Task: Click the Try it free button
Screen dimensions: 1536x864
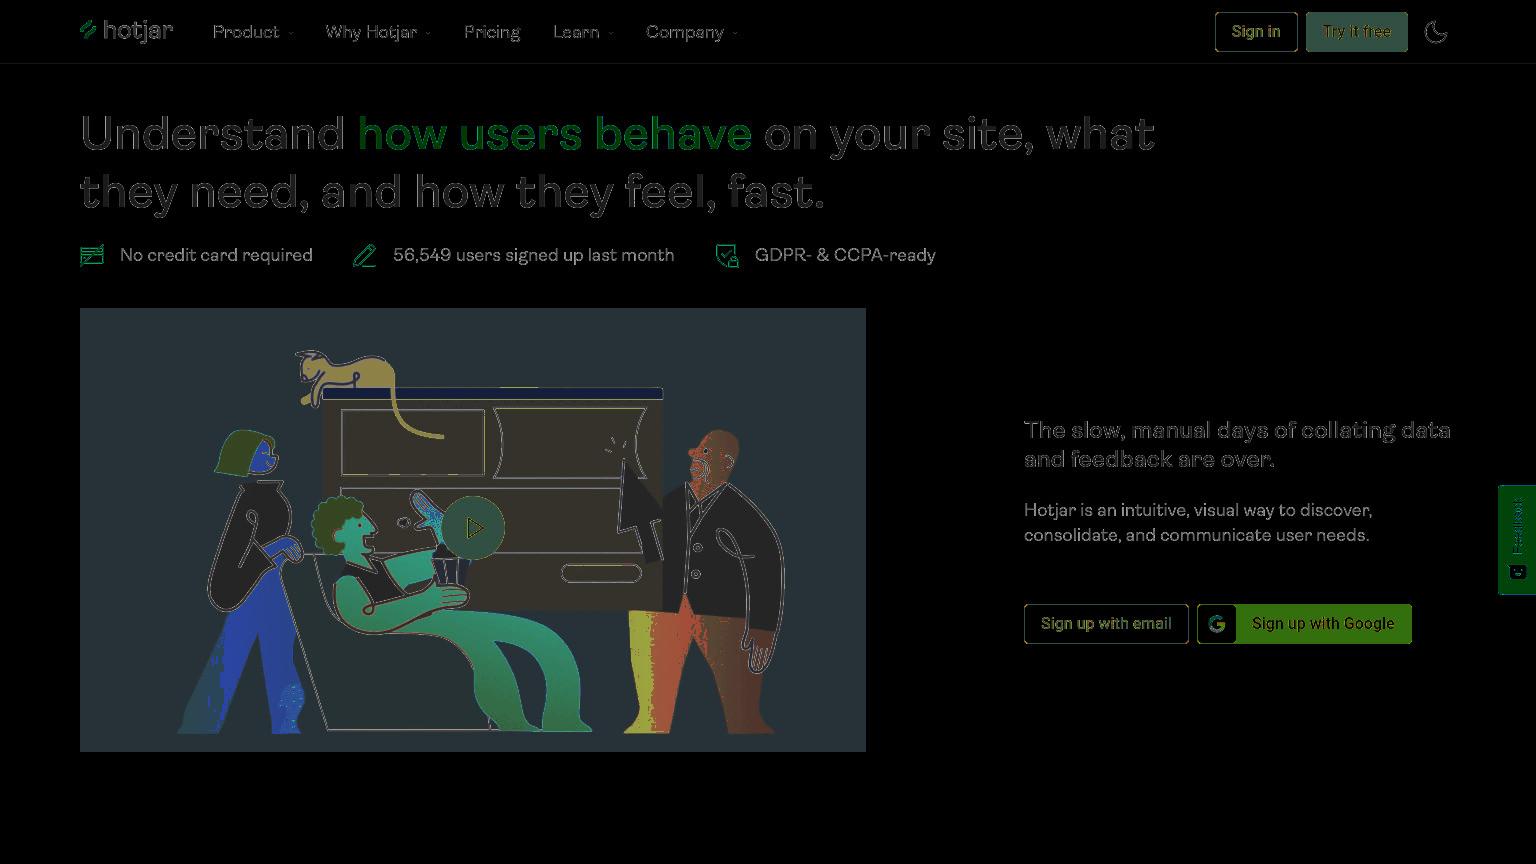Action: point(1357,32)
